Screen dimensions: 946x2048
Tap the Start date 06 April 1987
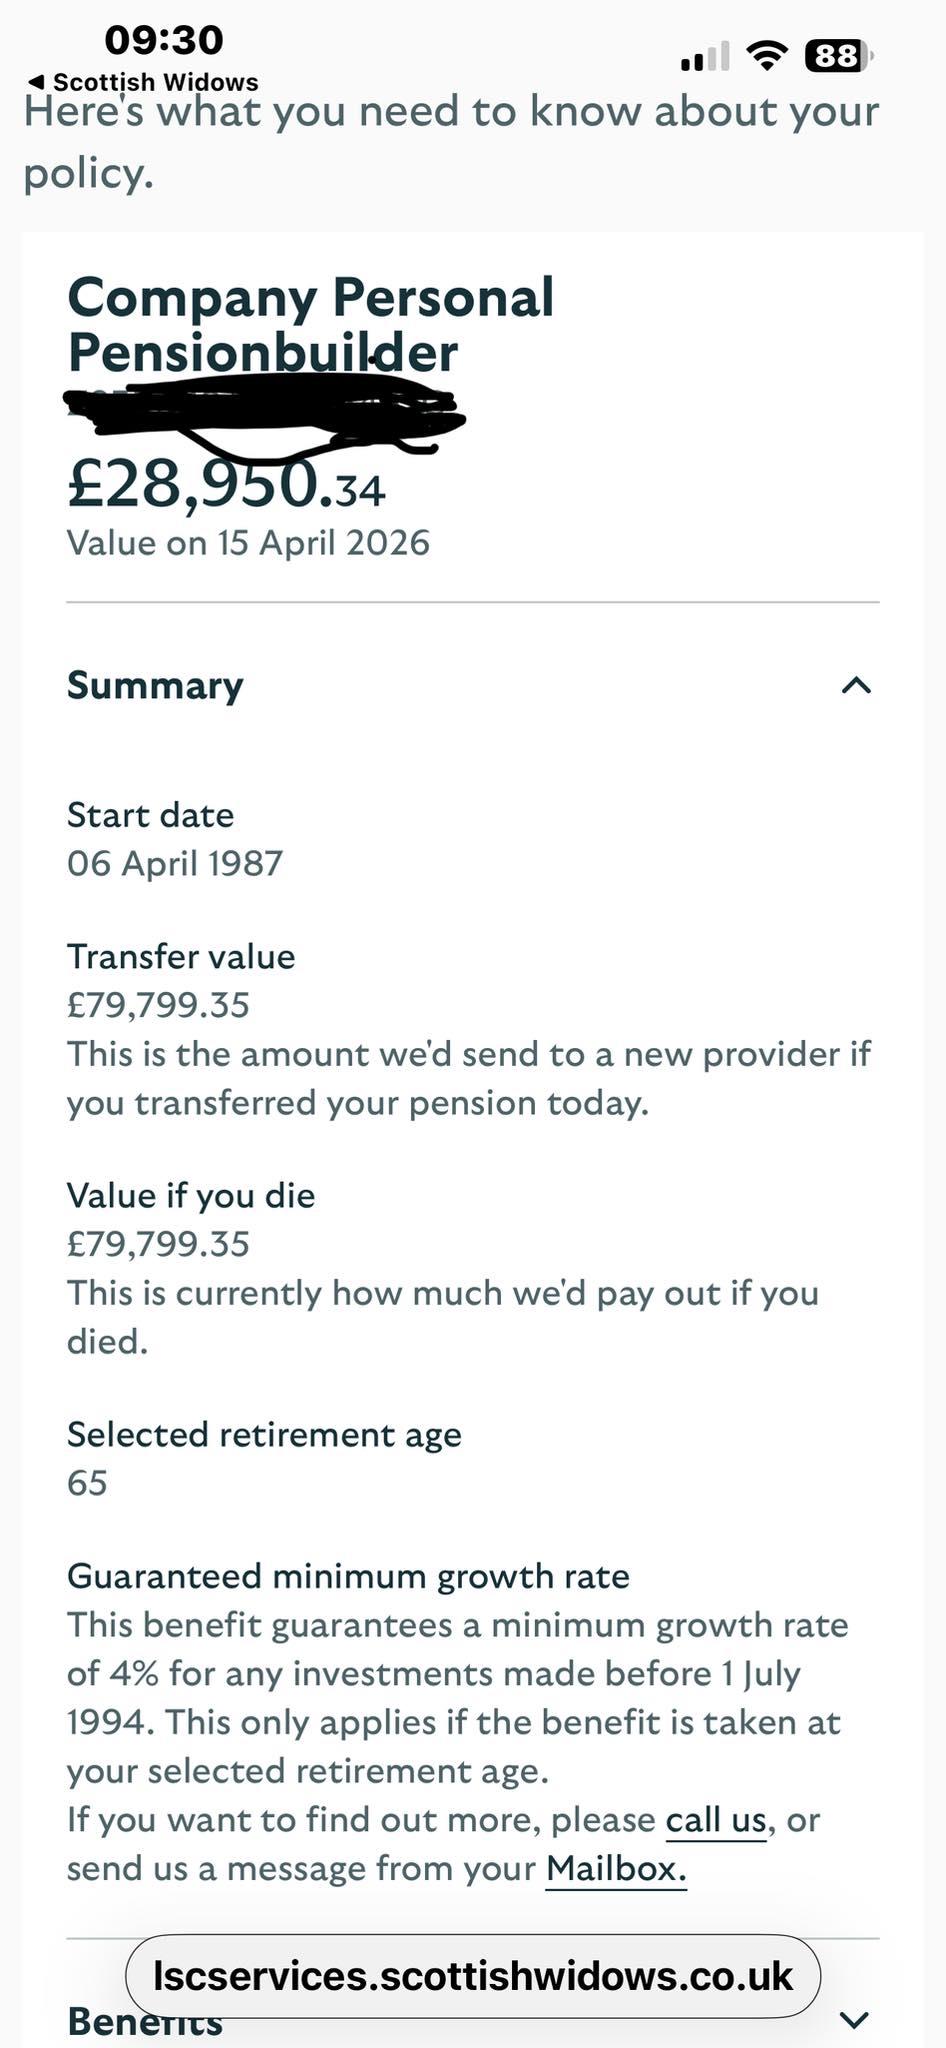pos(175,864)
